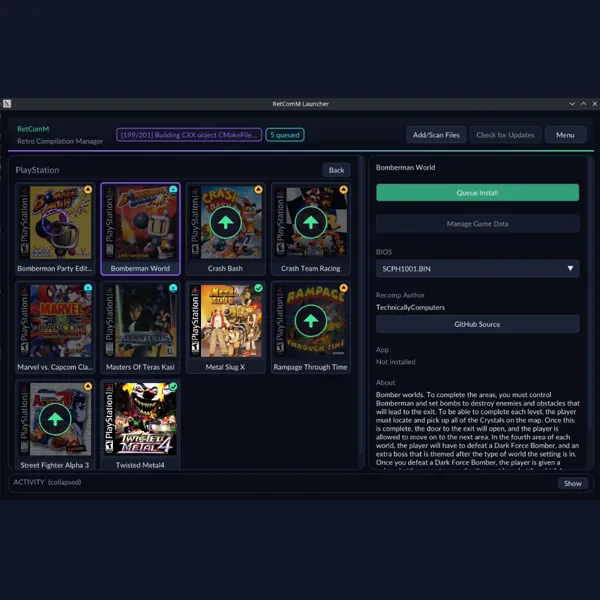Click the BIOS dropdown arrow

[570, 268]
